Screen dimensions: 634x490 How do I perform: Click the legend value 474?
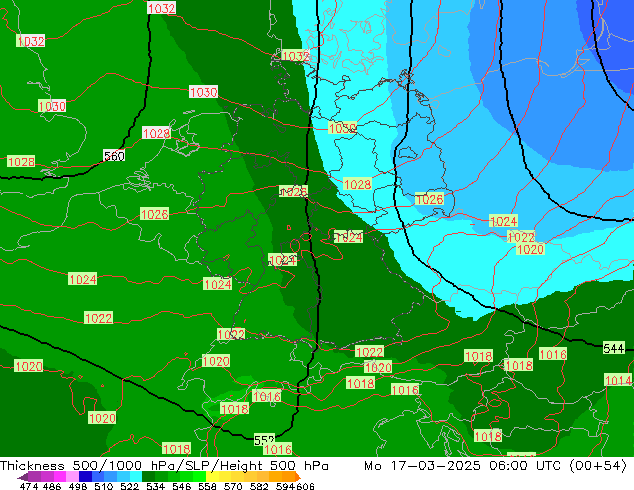click(29, 486)
